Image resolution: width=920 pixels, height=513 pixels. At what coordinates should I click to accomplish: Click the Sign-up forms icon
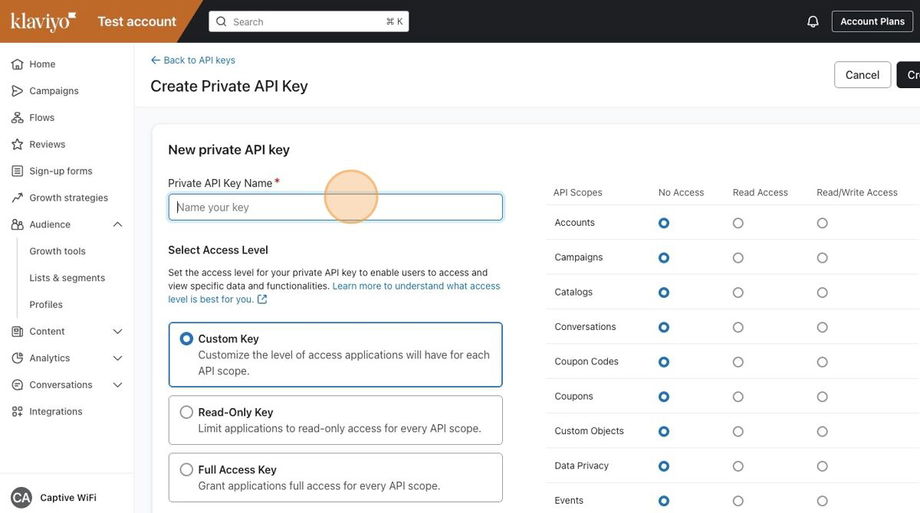17,171
